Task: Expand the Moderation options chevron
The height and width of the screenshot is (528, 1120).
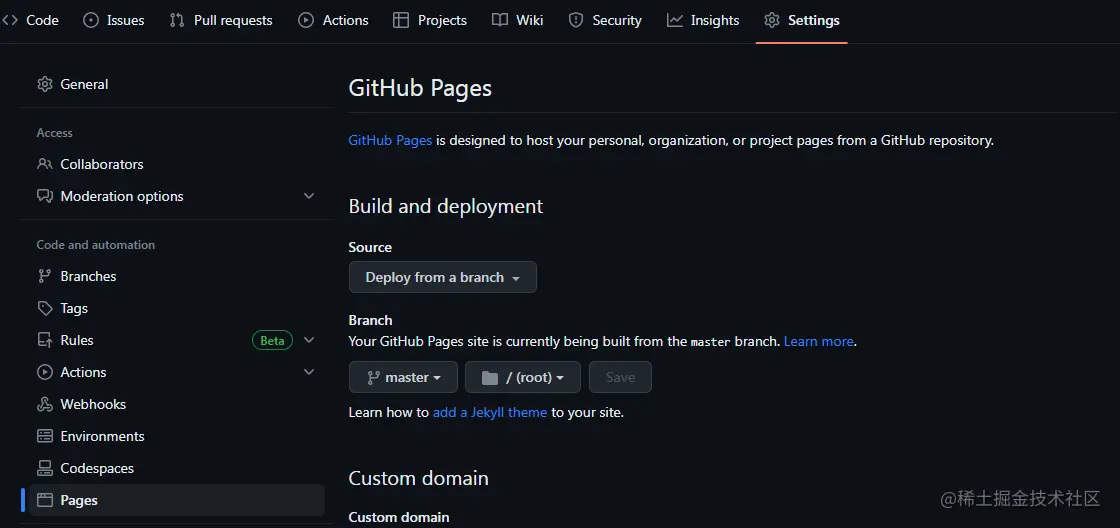Action: [x=309, y=196]
